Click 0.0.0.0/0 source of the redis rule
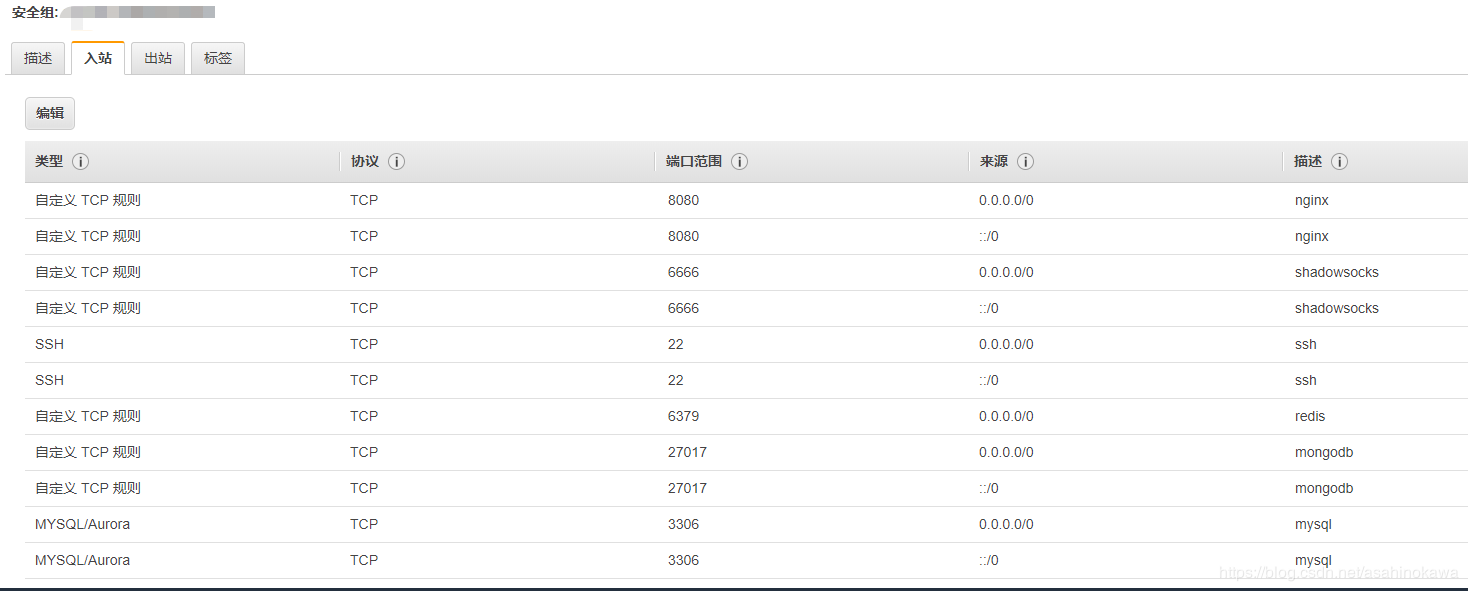This screenshot has height=591, width=1468. (x=1006, y=416)
